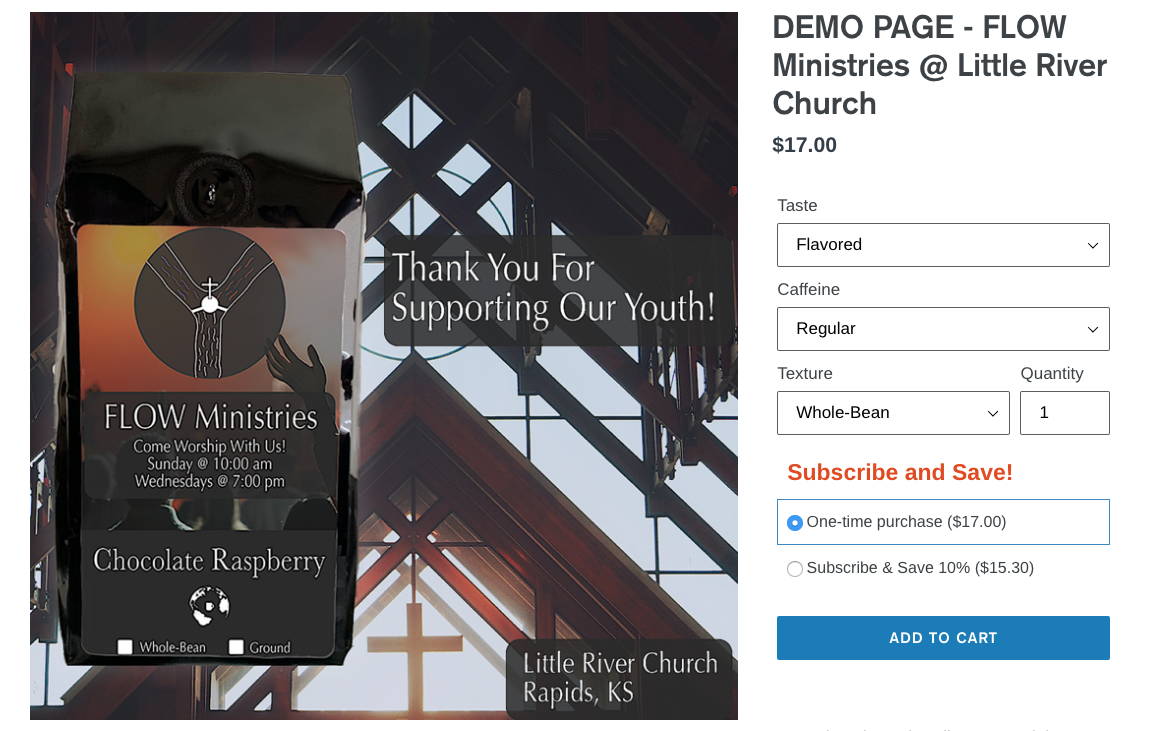Add the coffee to cart
The width and height of the screenshot is (1150, 731).
(943, 638)
